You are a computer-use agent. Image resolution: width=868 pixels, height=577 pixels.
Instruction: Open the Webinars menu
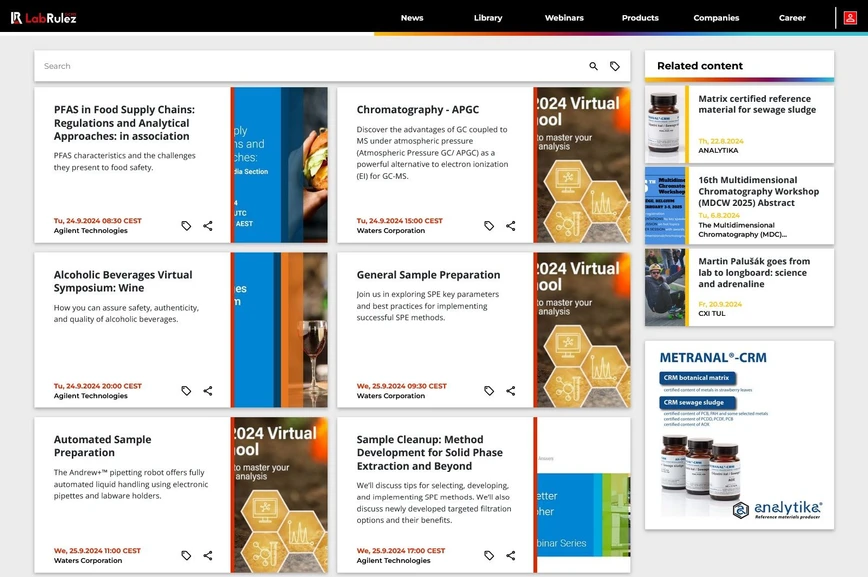(x=564, y=18)
